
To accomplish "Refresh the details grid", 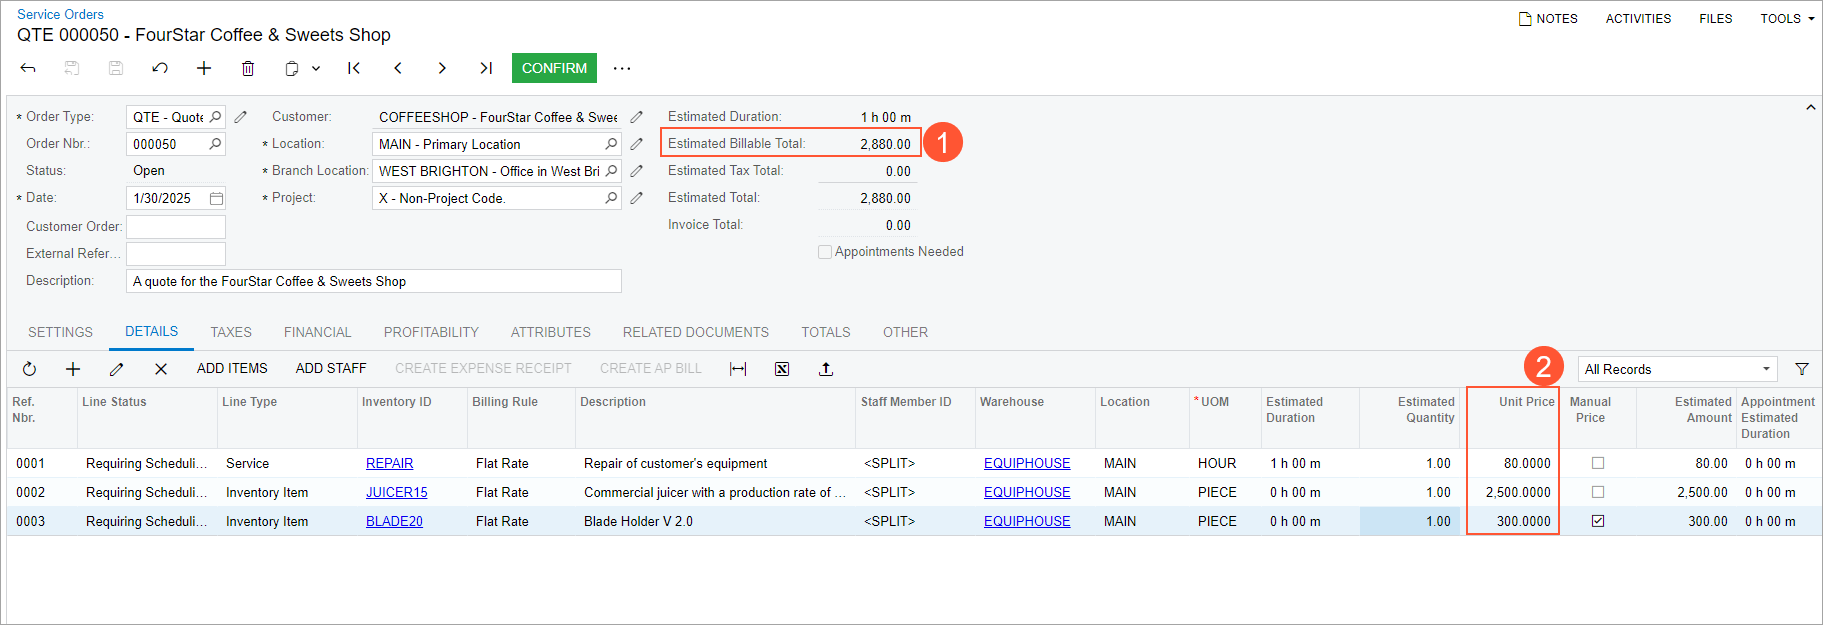I will 30,369.
